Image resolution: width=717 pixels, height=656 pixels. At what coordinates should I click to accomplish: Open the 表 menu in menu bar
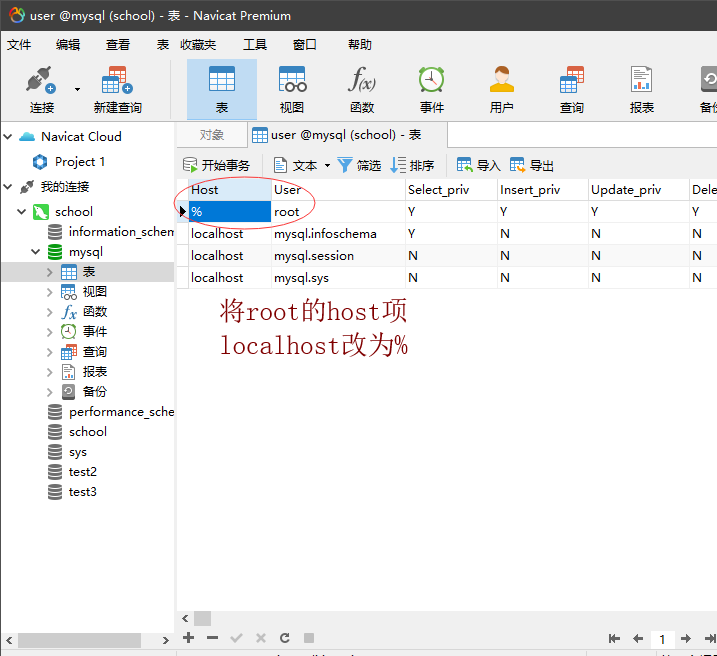pos(163,45)
